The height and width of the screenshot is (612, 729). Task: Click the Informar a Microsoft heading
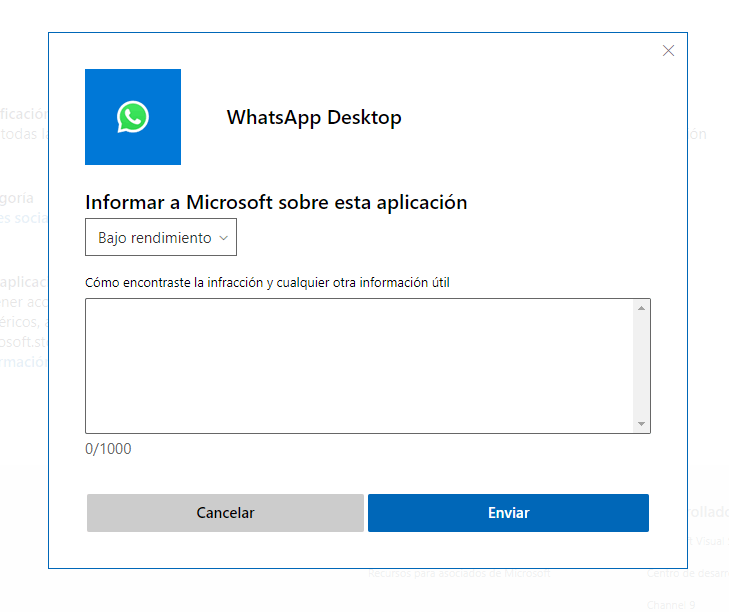coord(276,203)
